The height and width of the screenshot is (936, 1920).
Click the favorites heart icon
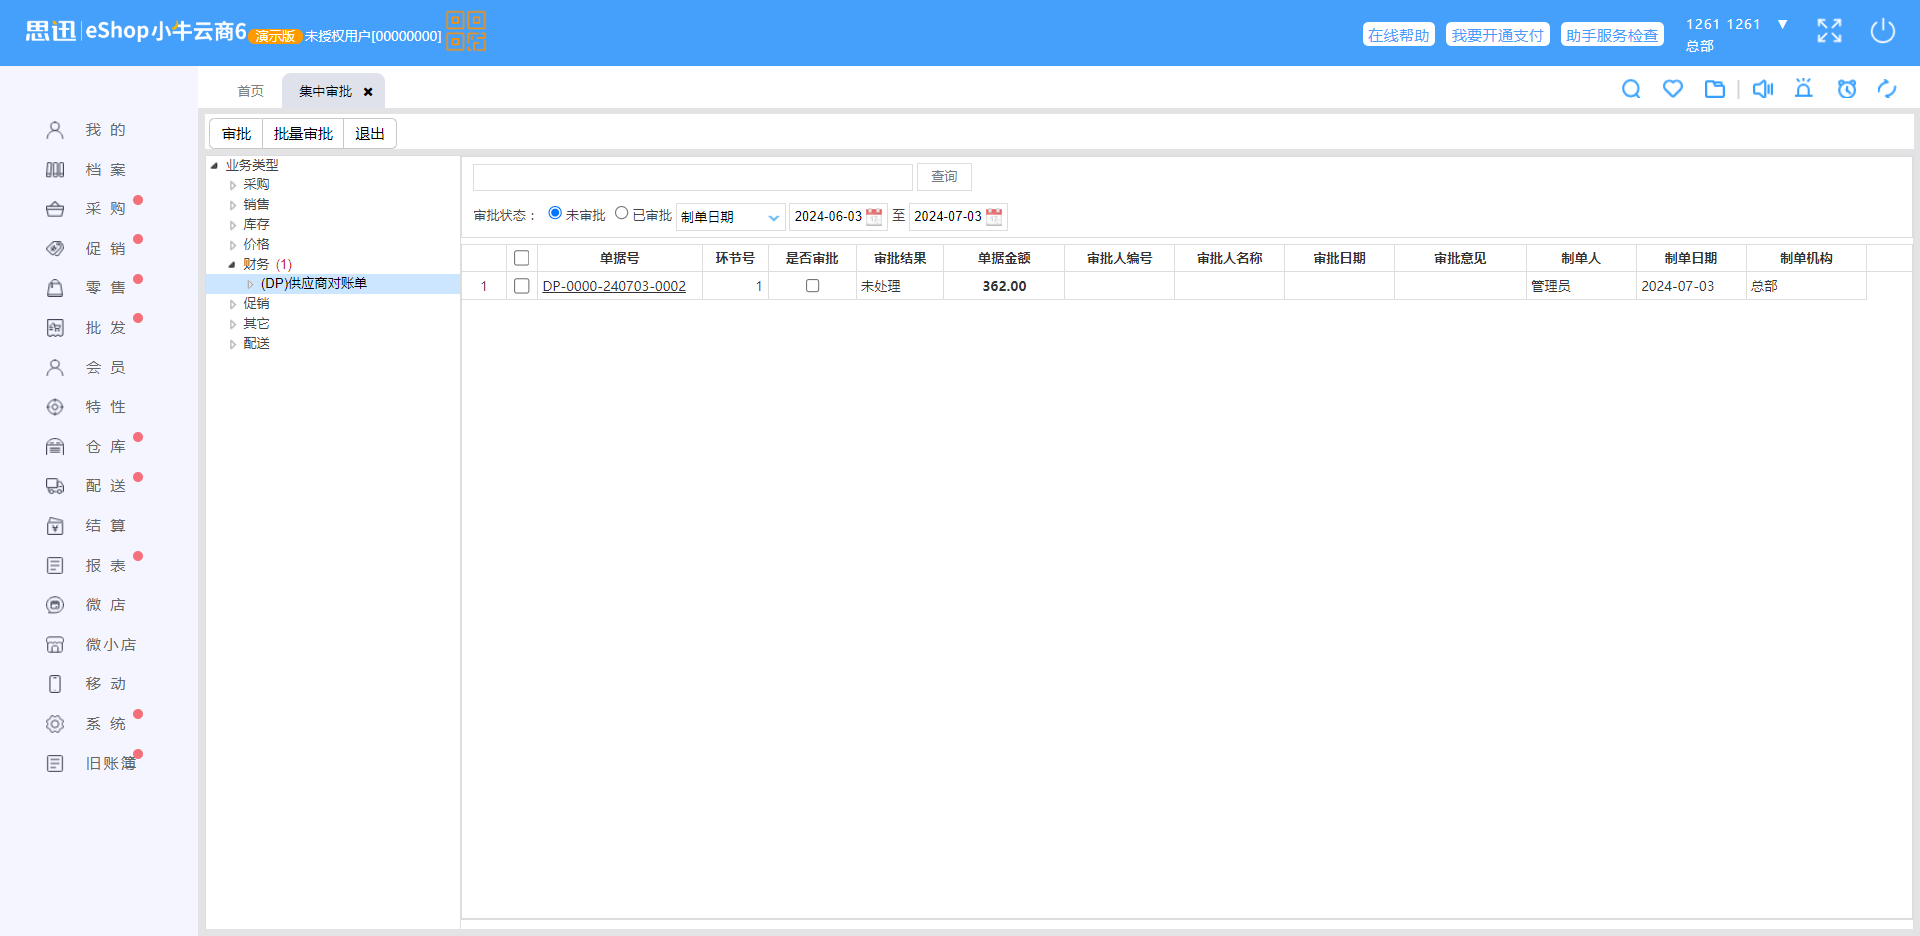tap(1673, 89)
